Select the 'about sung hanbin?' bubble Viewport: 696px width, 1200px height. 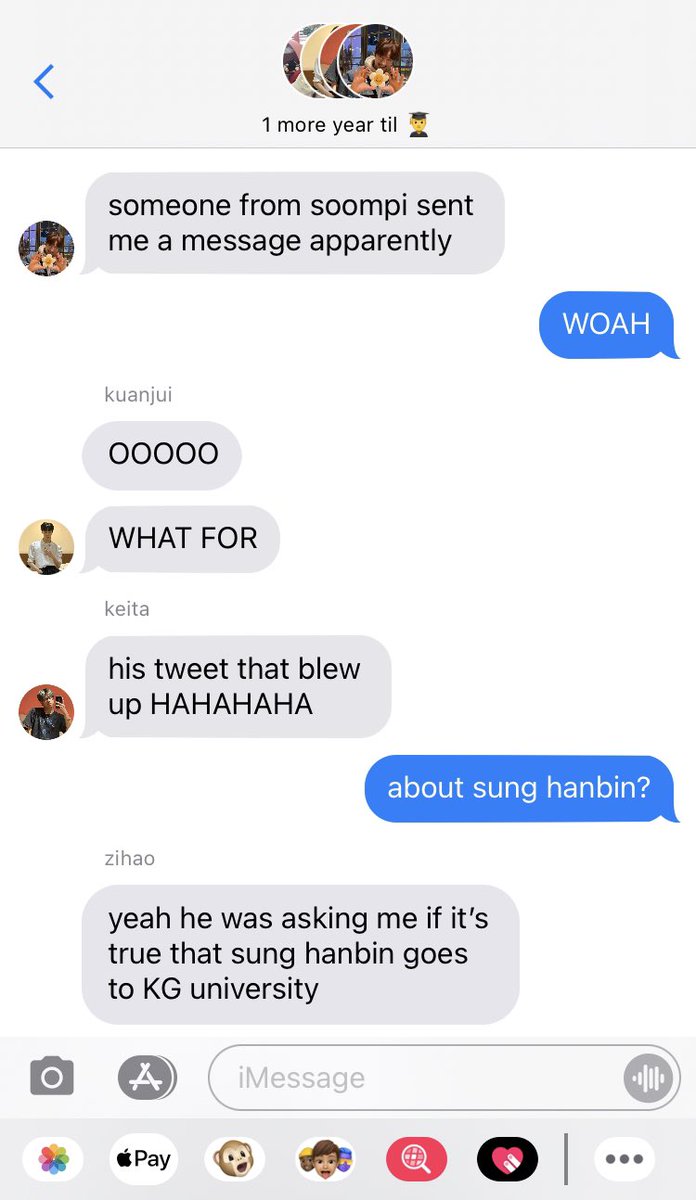(519, 788)
